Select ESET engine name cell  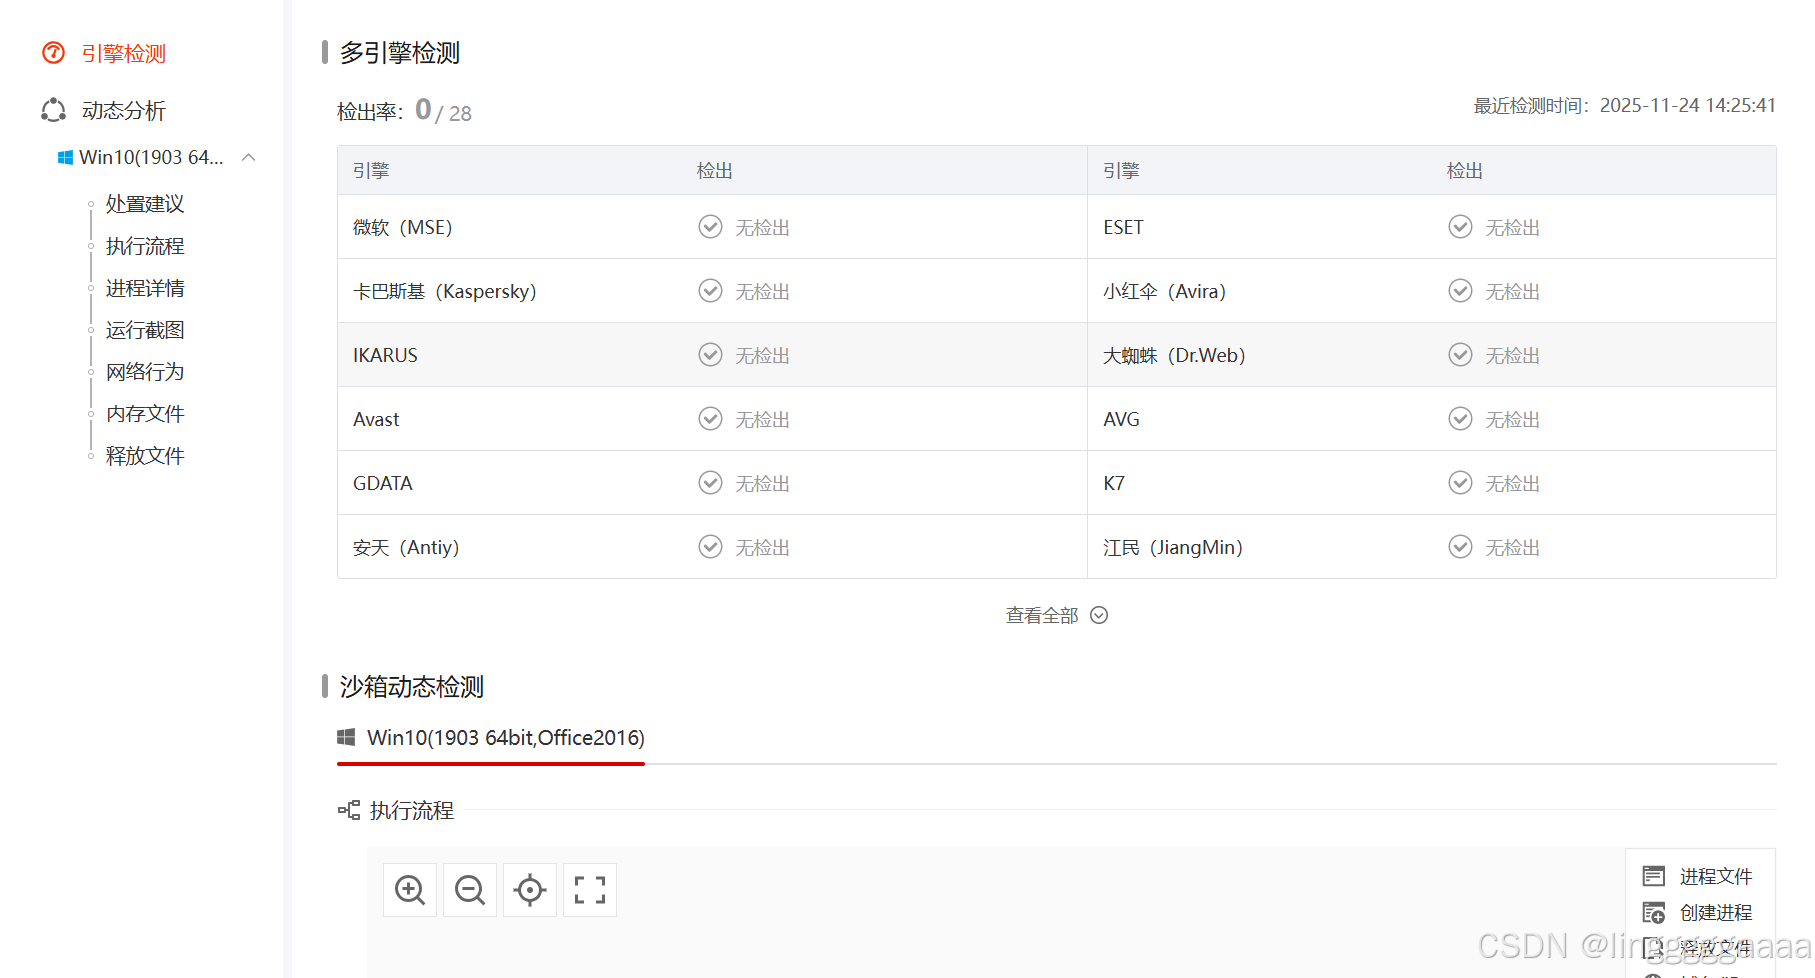[x=1123, y=228]
